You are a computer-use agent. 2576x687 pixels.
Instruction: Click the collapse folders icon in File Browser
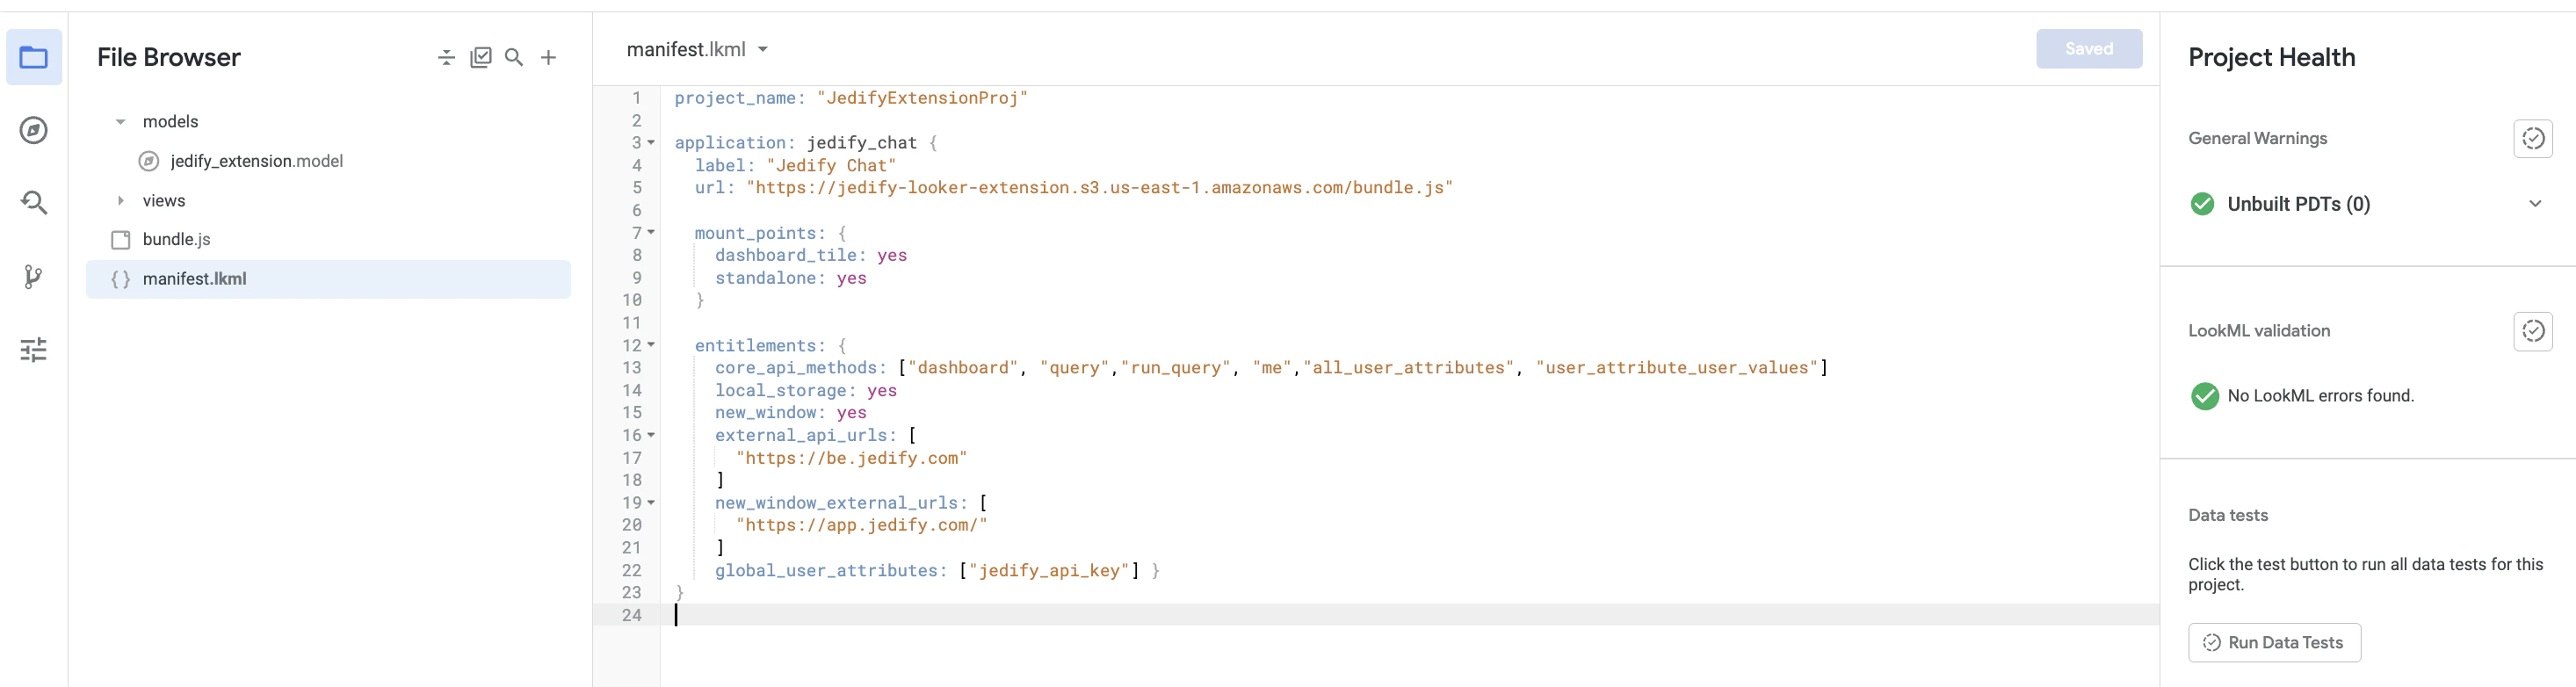pos(447,58)
